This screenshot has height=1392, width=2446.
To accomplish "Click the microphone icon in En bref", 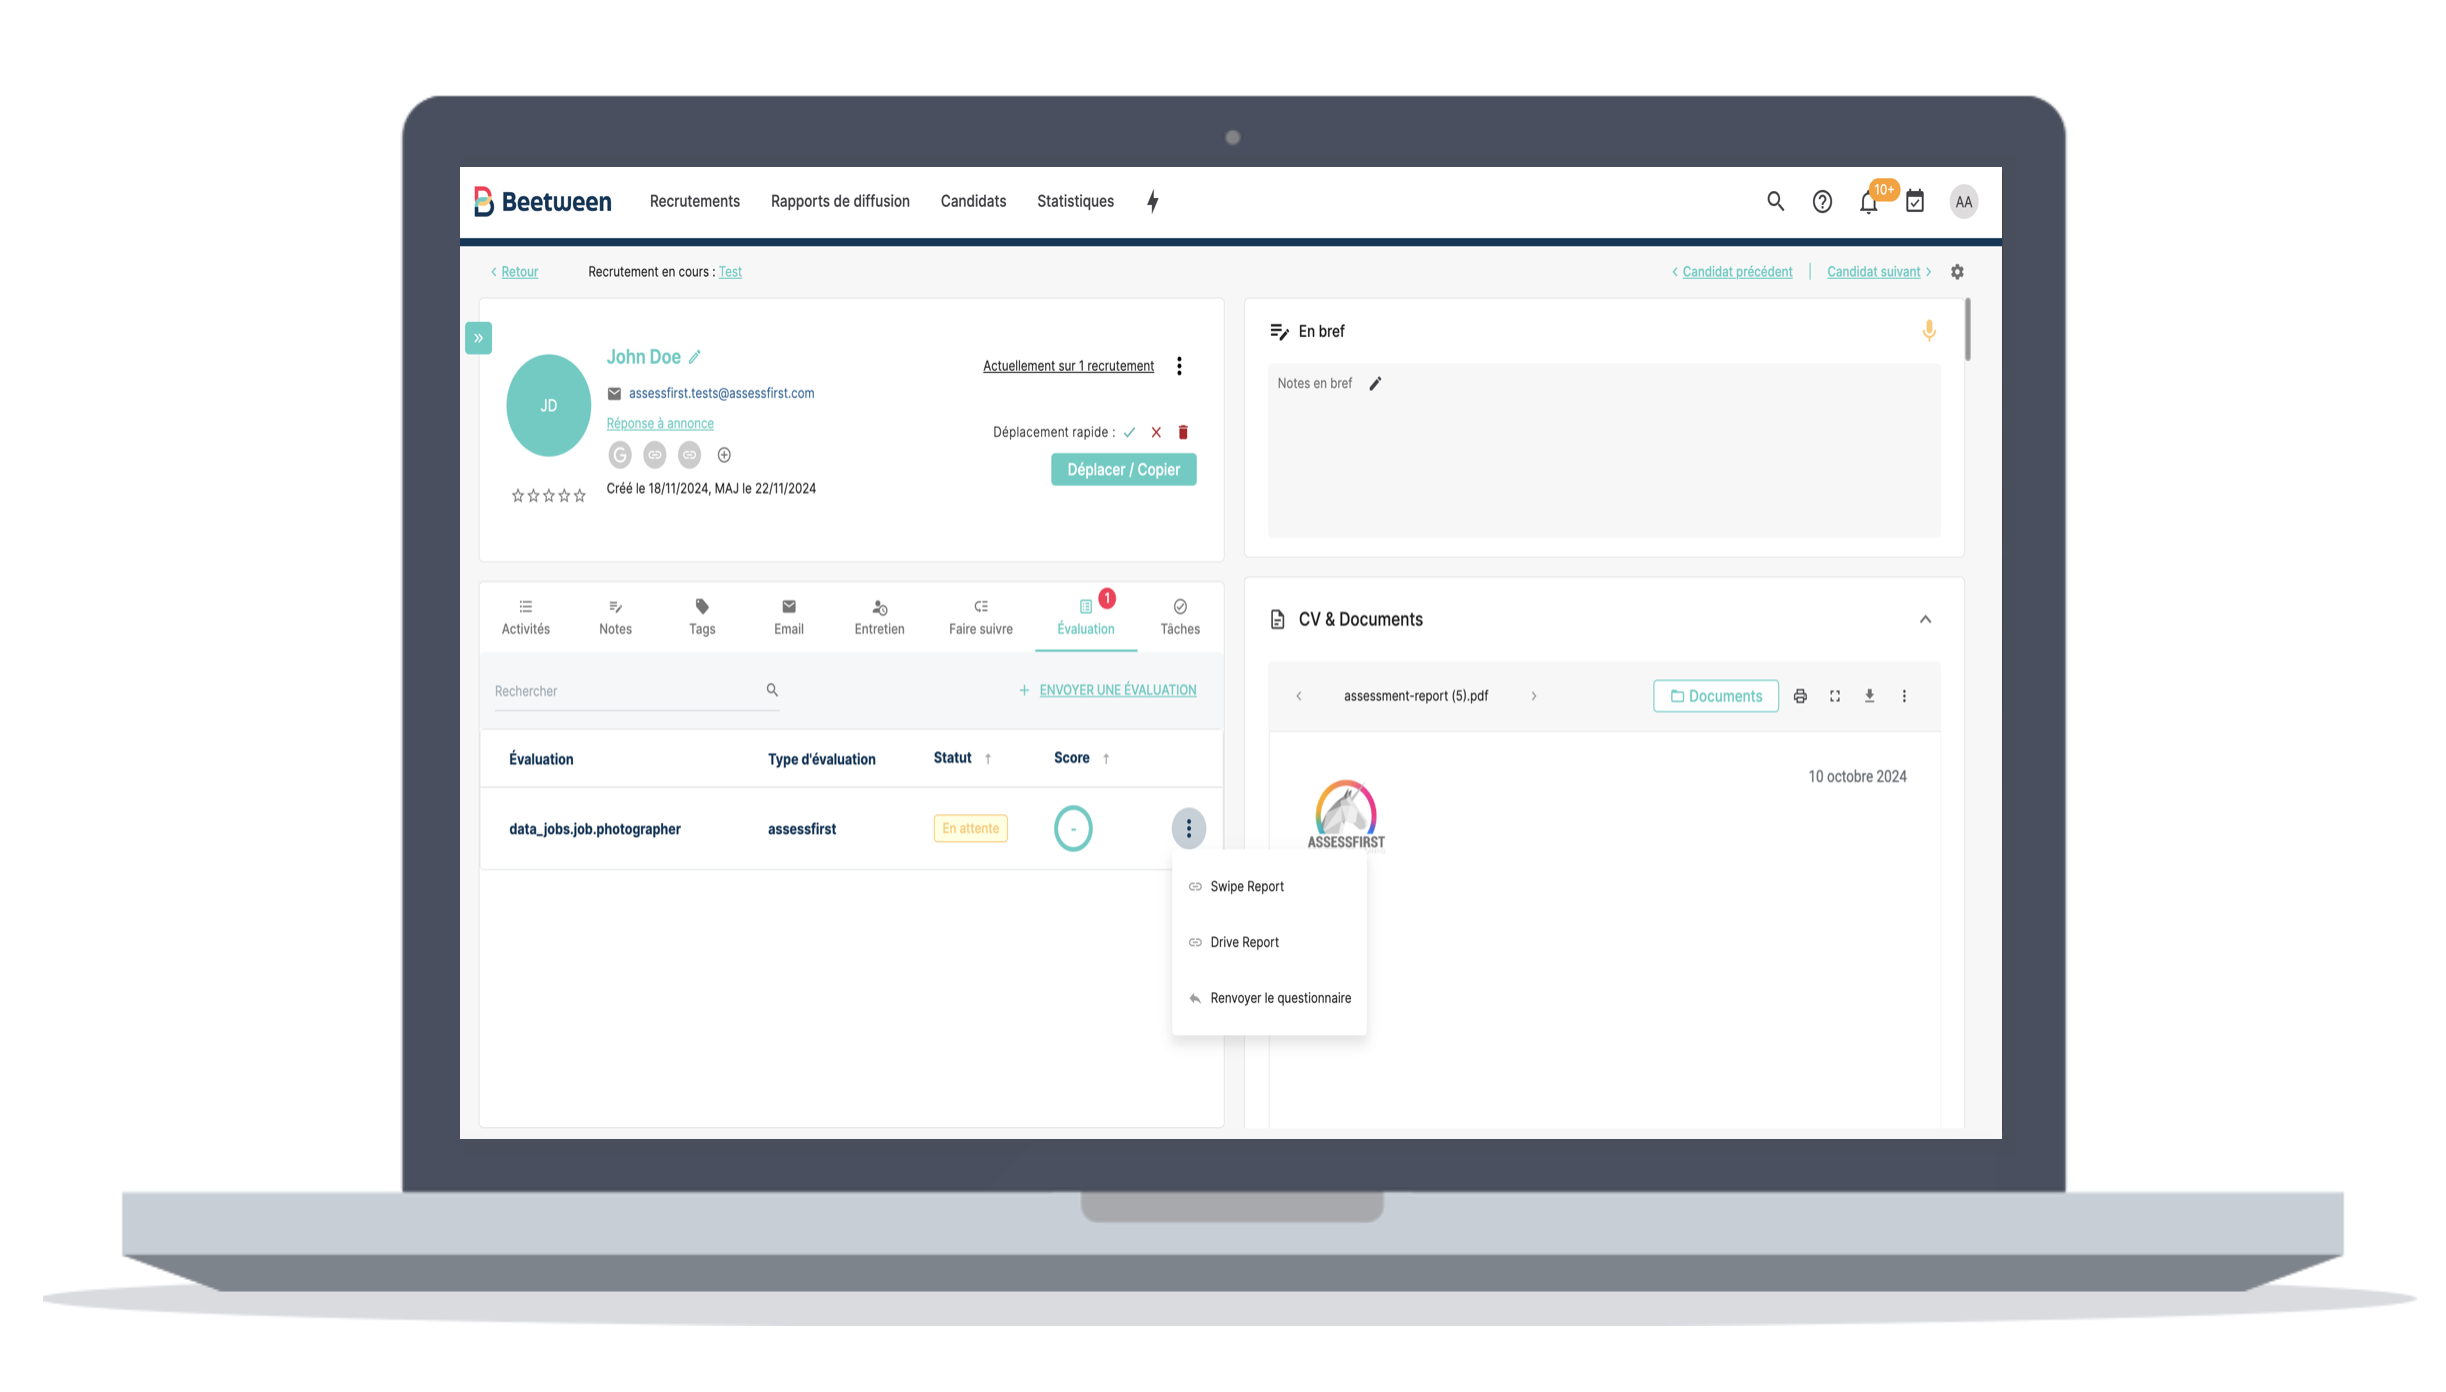I will click(1929, 331).
